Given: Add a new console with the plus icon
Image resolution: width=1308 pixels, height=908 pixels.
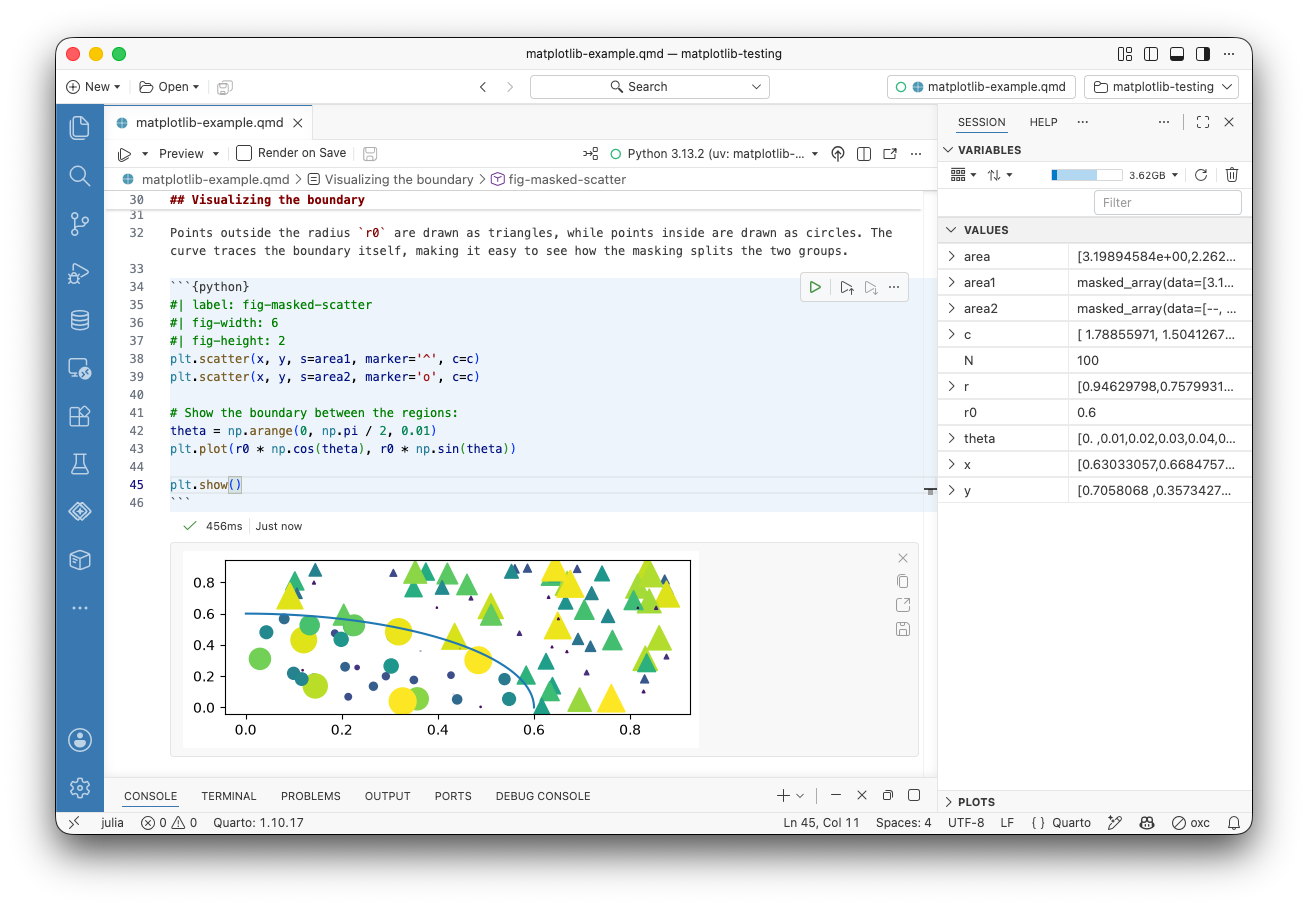Looking at the screenshot, I should point(783,796).
